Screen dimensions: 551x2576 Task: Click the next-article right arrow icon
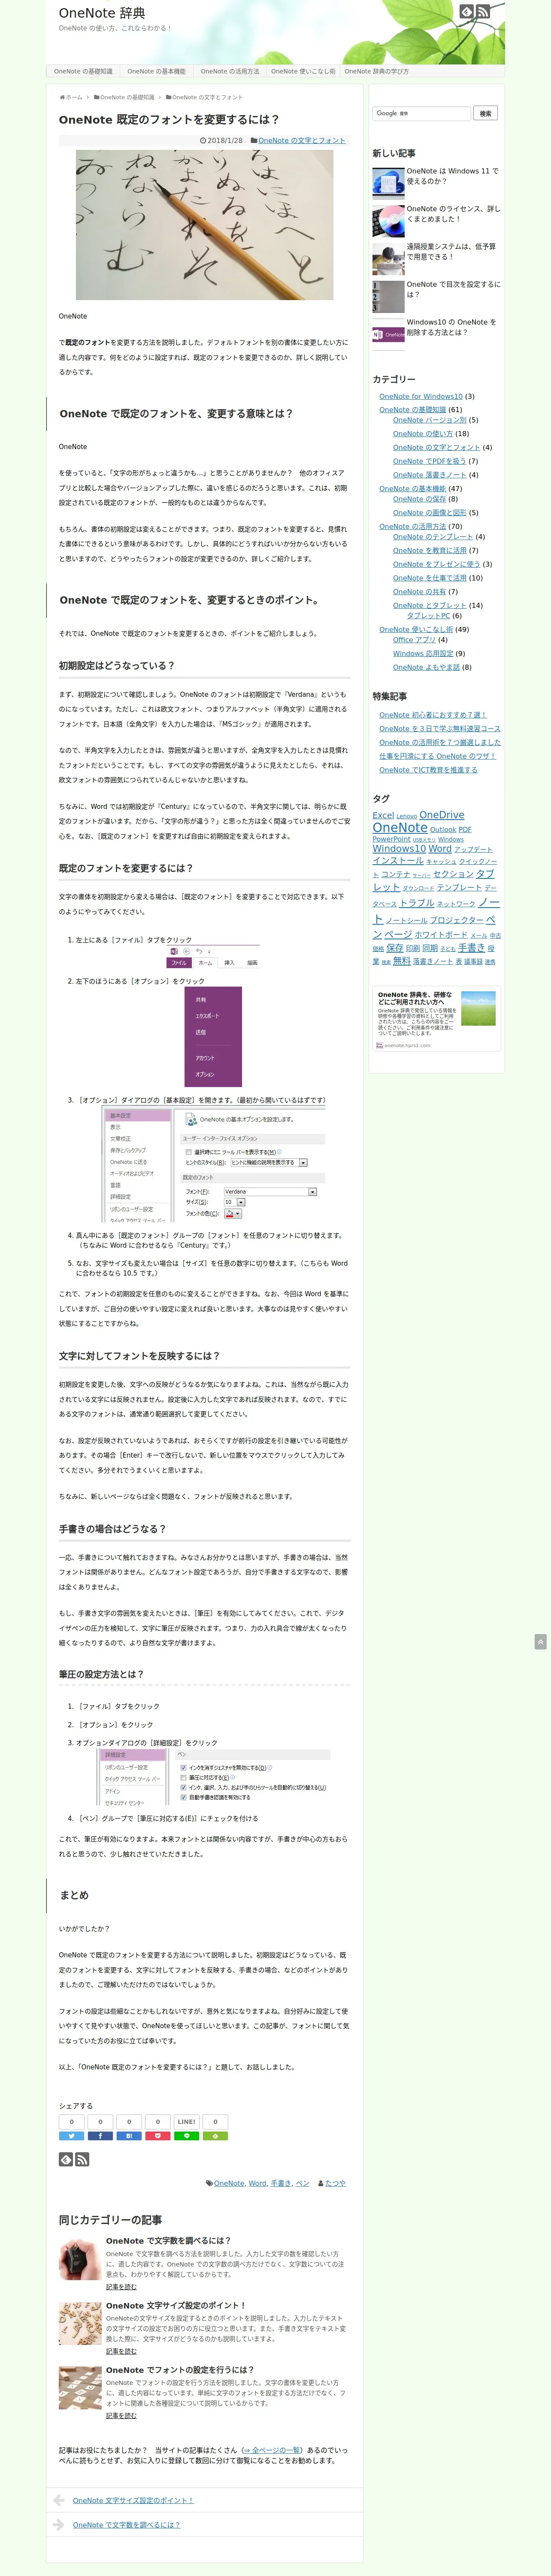[59, 2525]
